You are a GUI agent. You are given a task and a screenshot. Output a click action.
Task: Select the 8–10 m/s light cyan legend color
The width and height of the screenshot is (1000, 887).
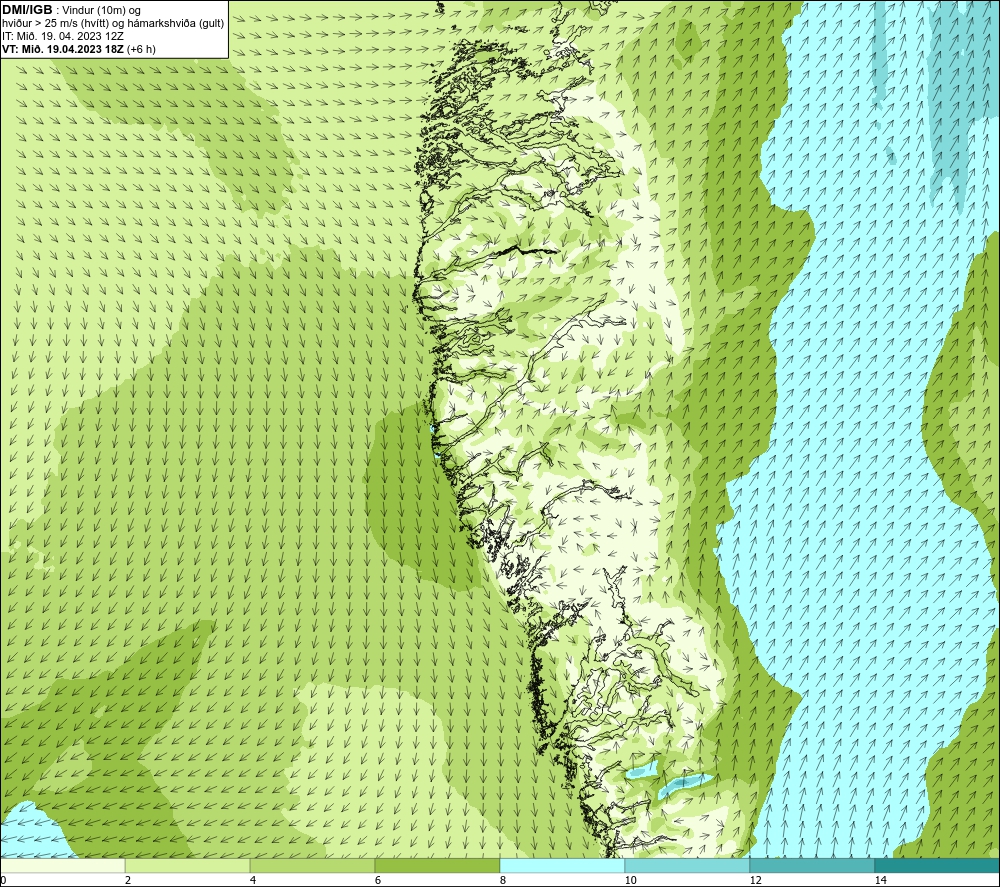[x=562, y=865]
